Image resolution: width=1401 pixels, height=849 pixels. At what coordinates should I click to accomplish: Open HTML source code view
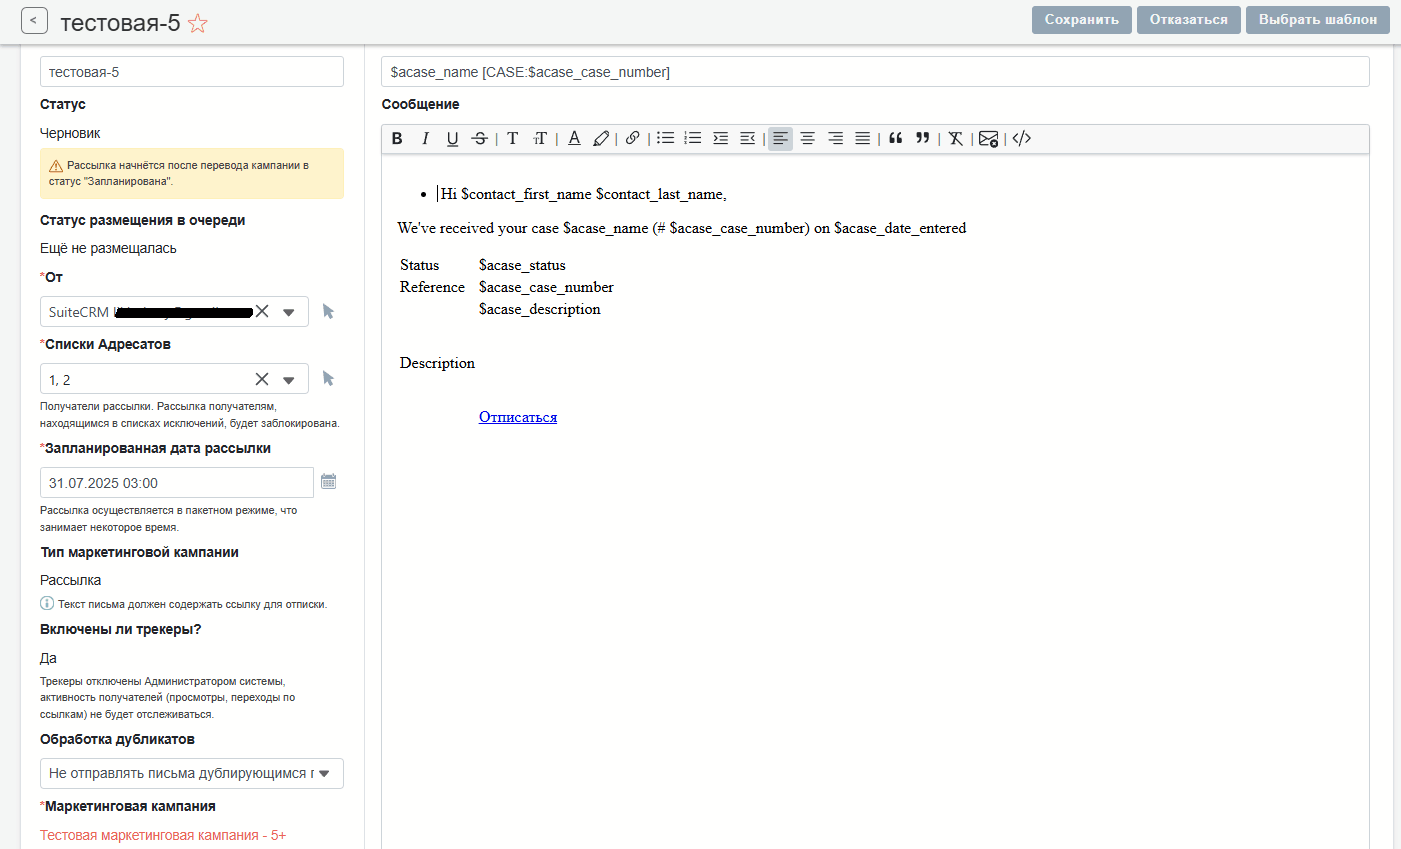(x=1021, y=139)
